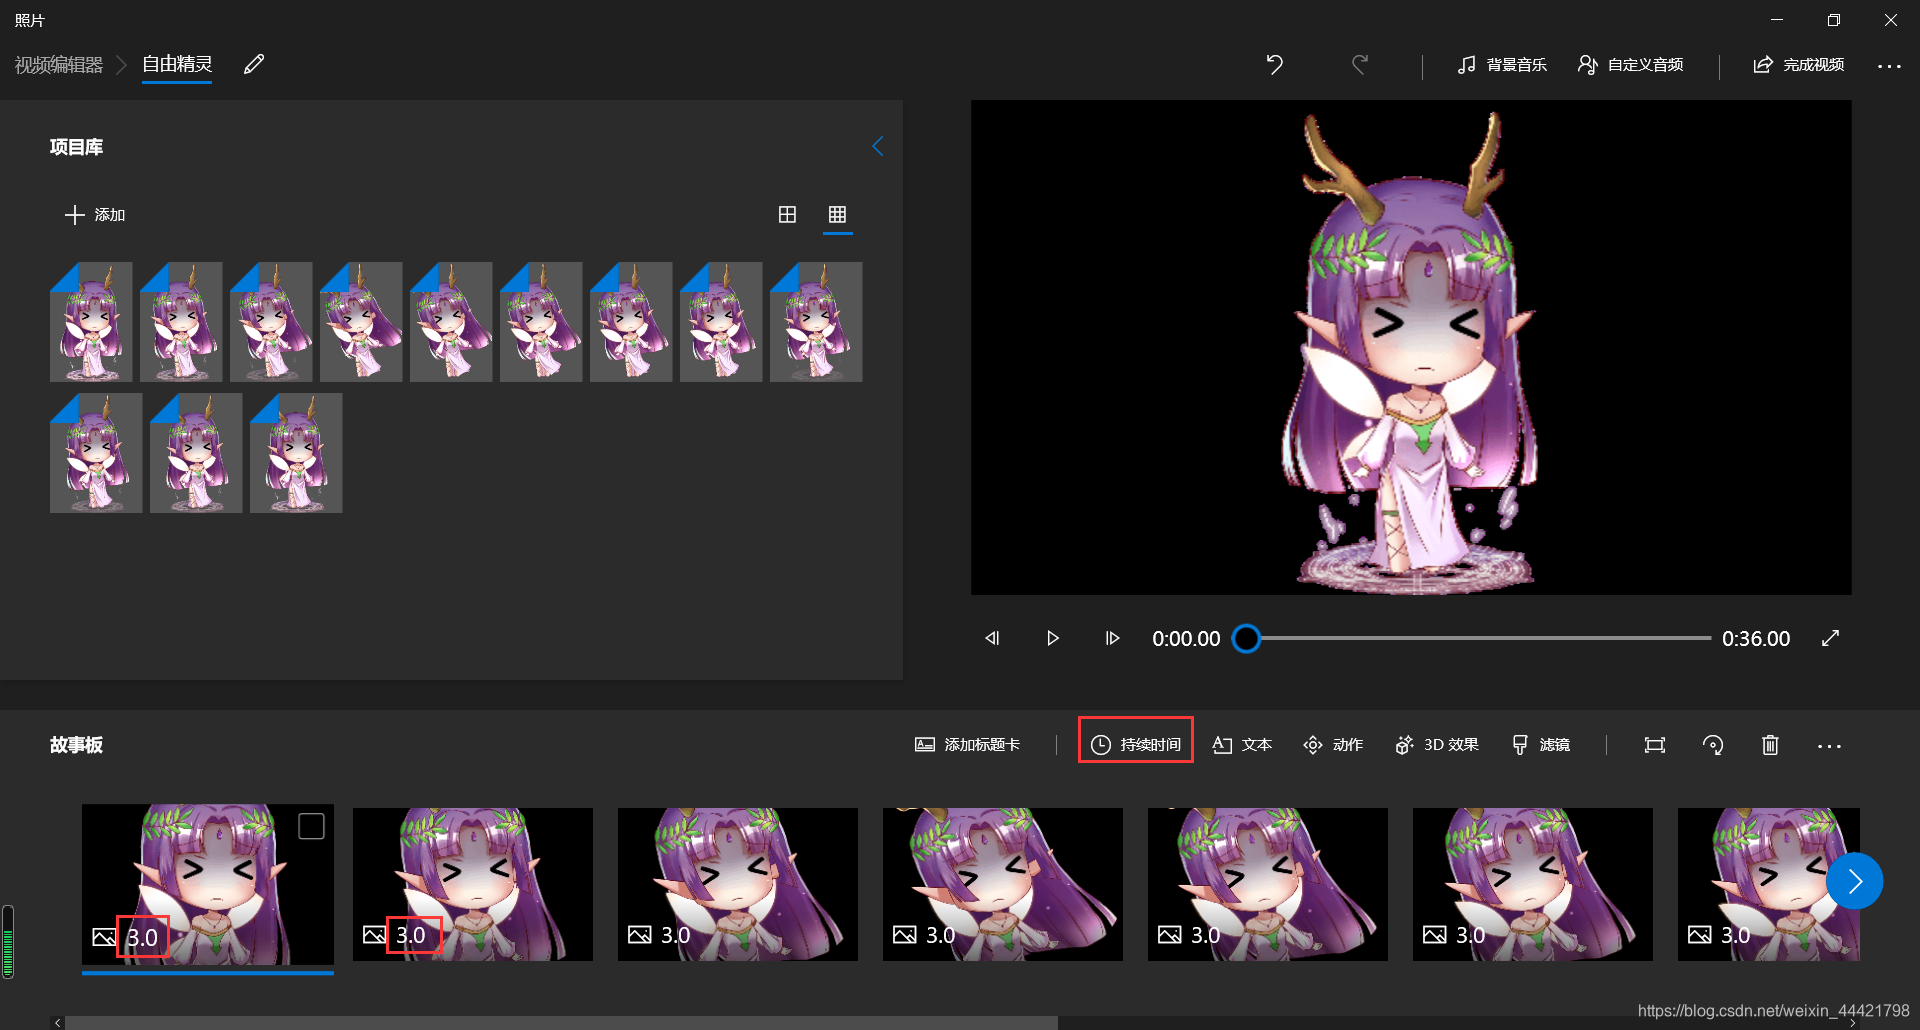
Task: Open the top-right more options menu
Action: (1889, 65)
